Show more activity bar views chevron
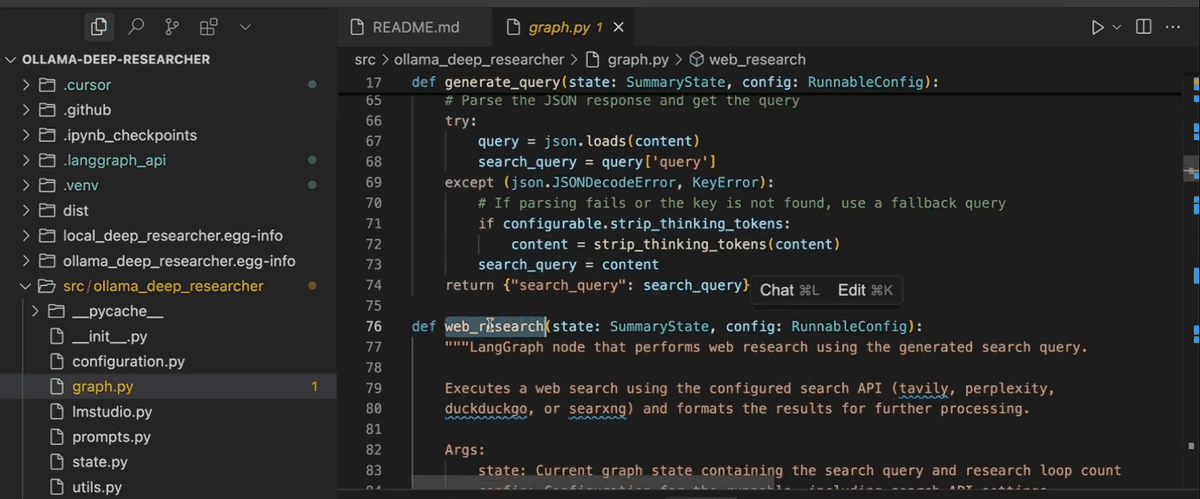This screenshot has width=1200, height=499. pyautogui.click(x=245, y=27)
